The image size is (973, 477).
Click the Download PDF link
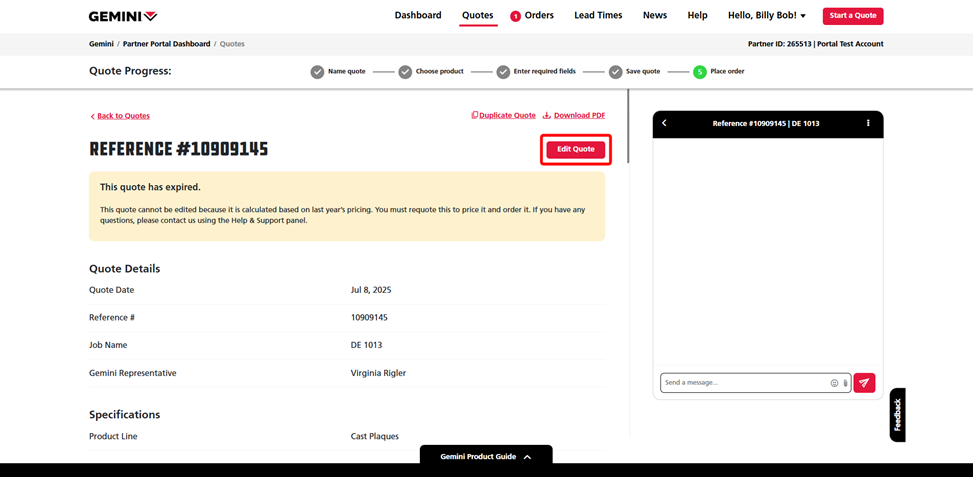point(574,116)
